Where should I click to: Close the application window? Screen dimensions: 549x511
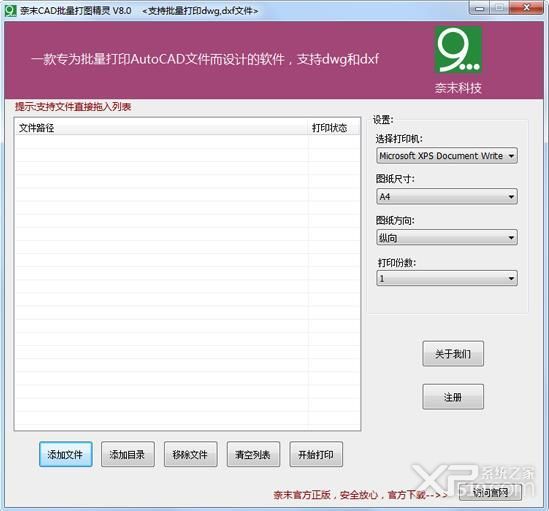(526, 8)
